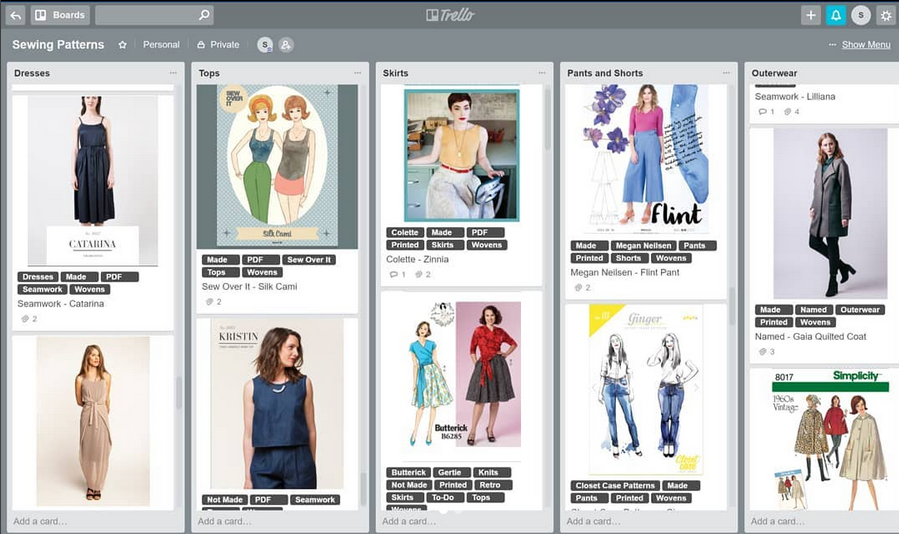
Task: Open the Dresses list options menu
Action: [173, 73]
